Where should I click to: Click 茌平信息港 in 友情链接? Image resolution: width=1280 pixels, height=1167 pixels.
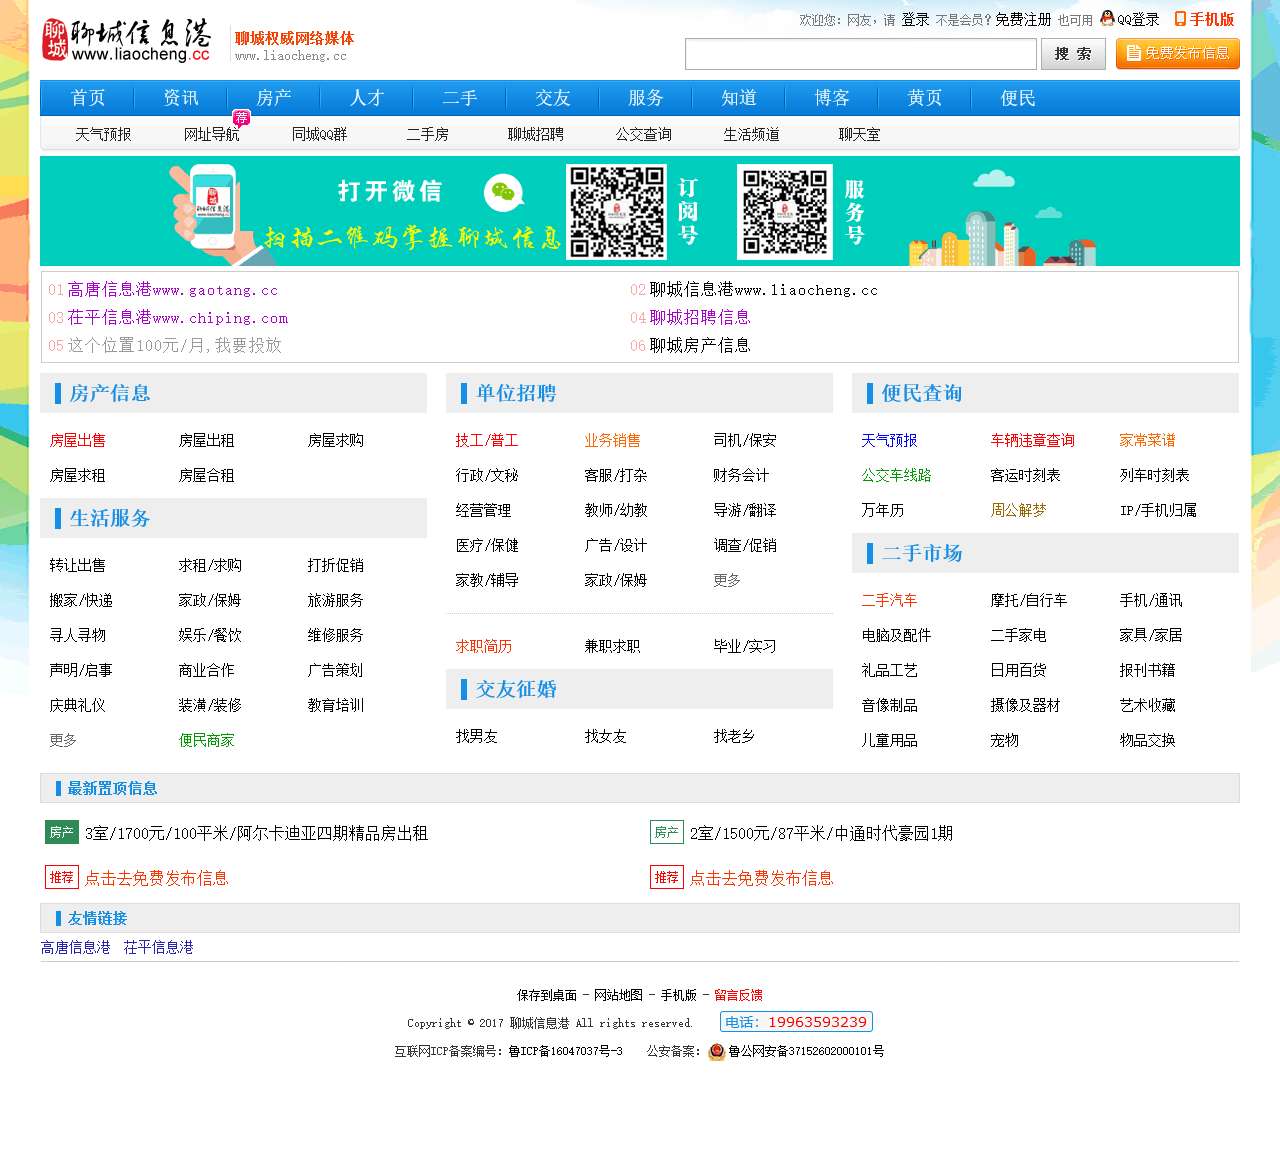coord(158,947)
